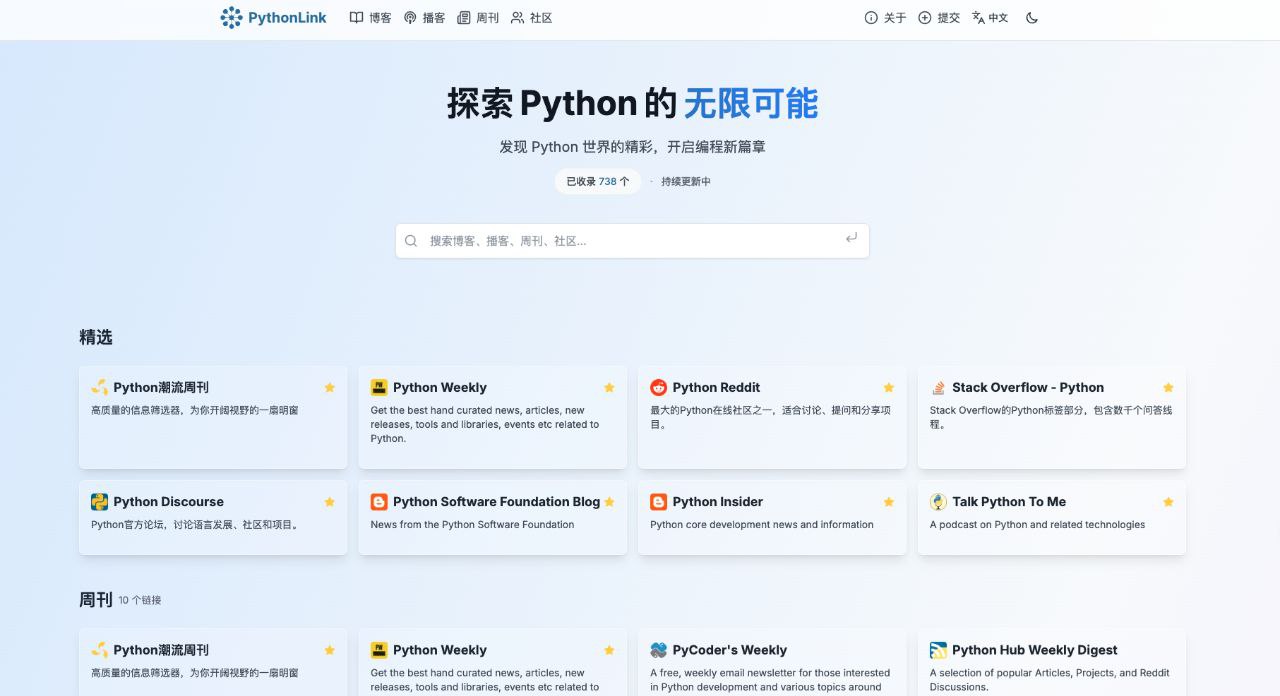Click the Python Discourse logo icon

pyautogui.click(x=99, y=502)
